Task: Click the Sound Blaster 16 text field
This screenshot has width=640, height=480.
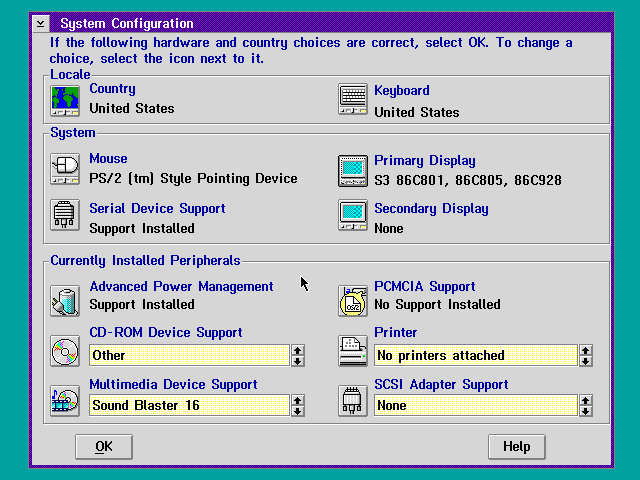Action: tap(188, 405)
